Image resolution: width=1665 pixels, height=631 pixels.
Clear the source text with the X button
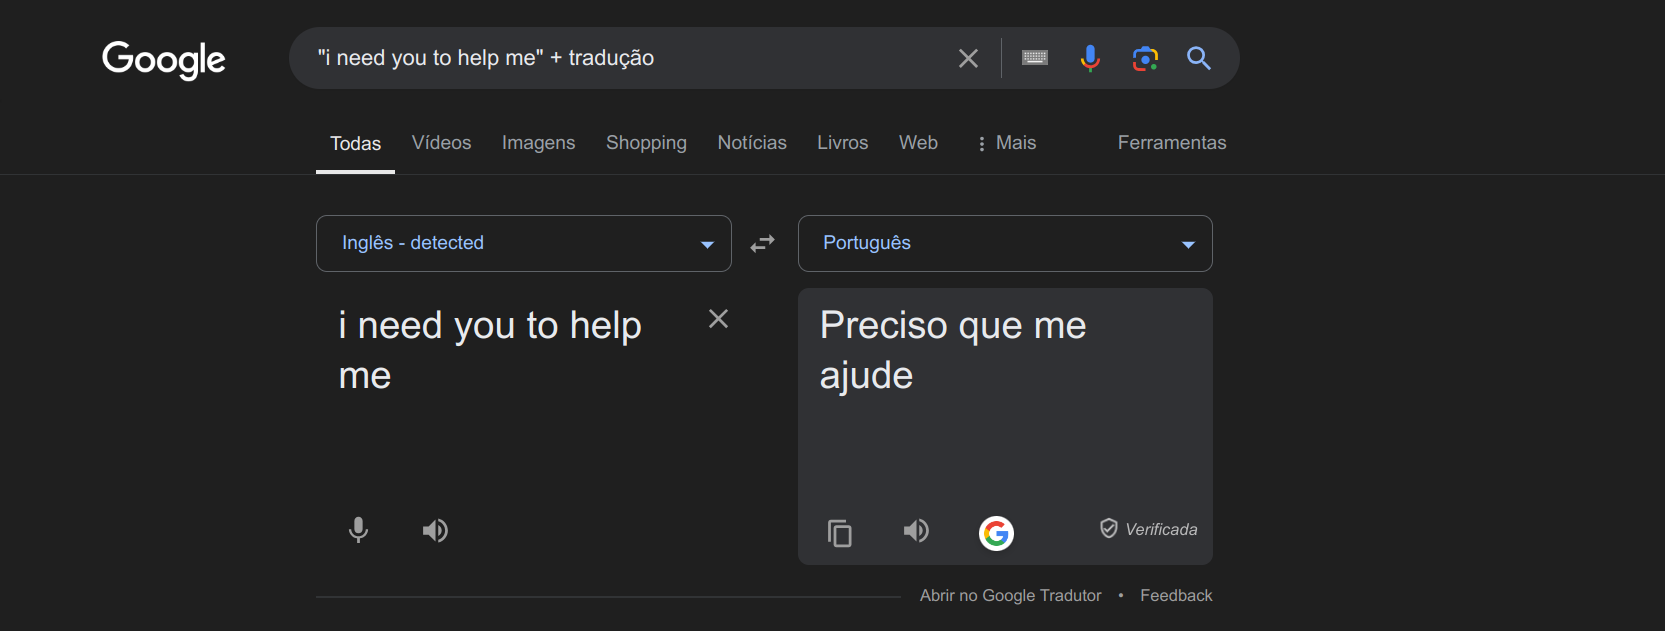click(718, 318)
